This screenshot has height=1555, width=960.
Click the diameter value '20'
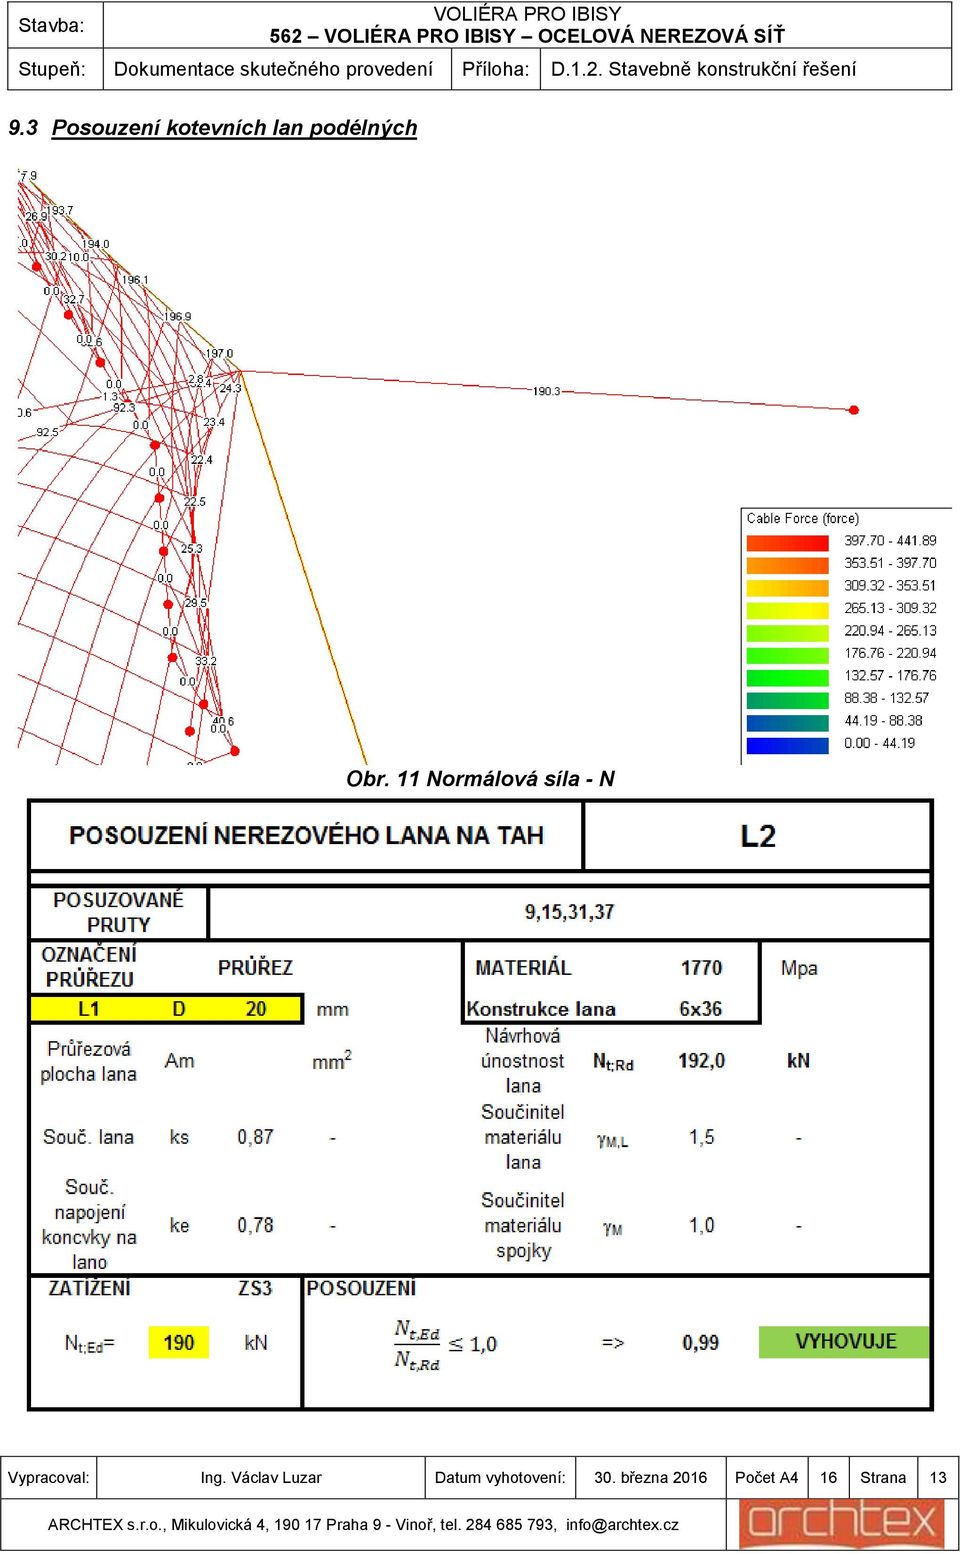pos(256,1009)
